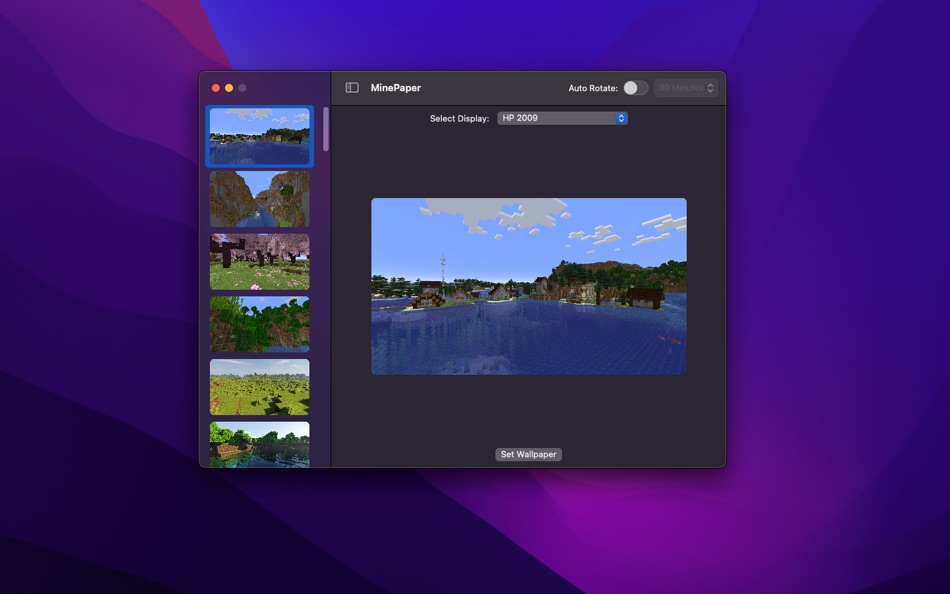Enable the Auto Rotate switch

(636, 88)
